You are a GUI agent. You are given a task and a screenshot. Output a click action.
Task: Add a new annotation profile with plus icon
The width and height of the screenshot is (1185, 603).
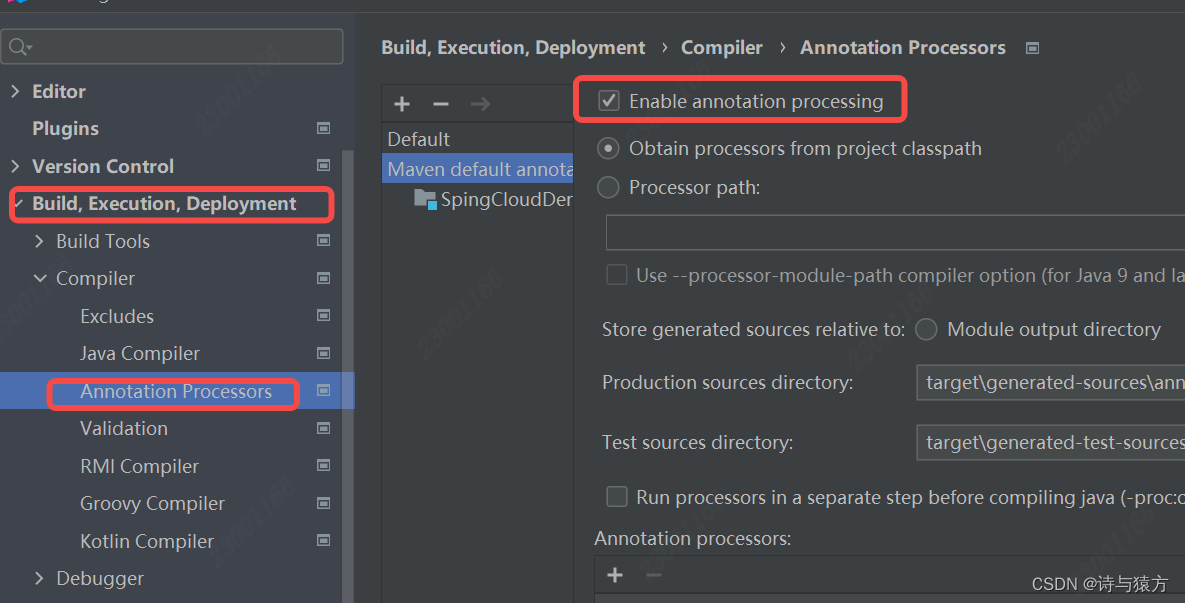(402, 104)
